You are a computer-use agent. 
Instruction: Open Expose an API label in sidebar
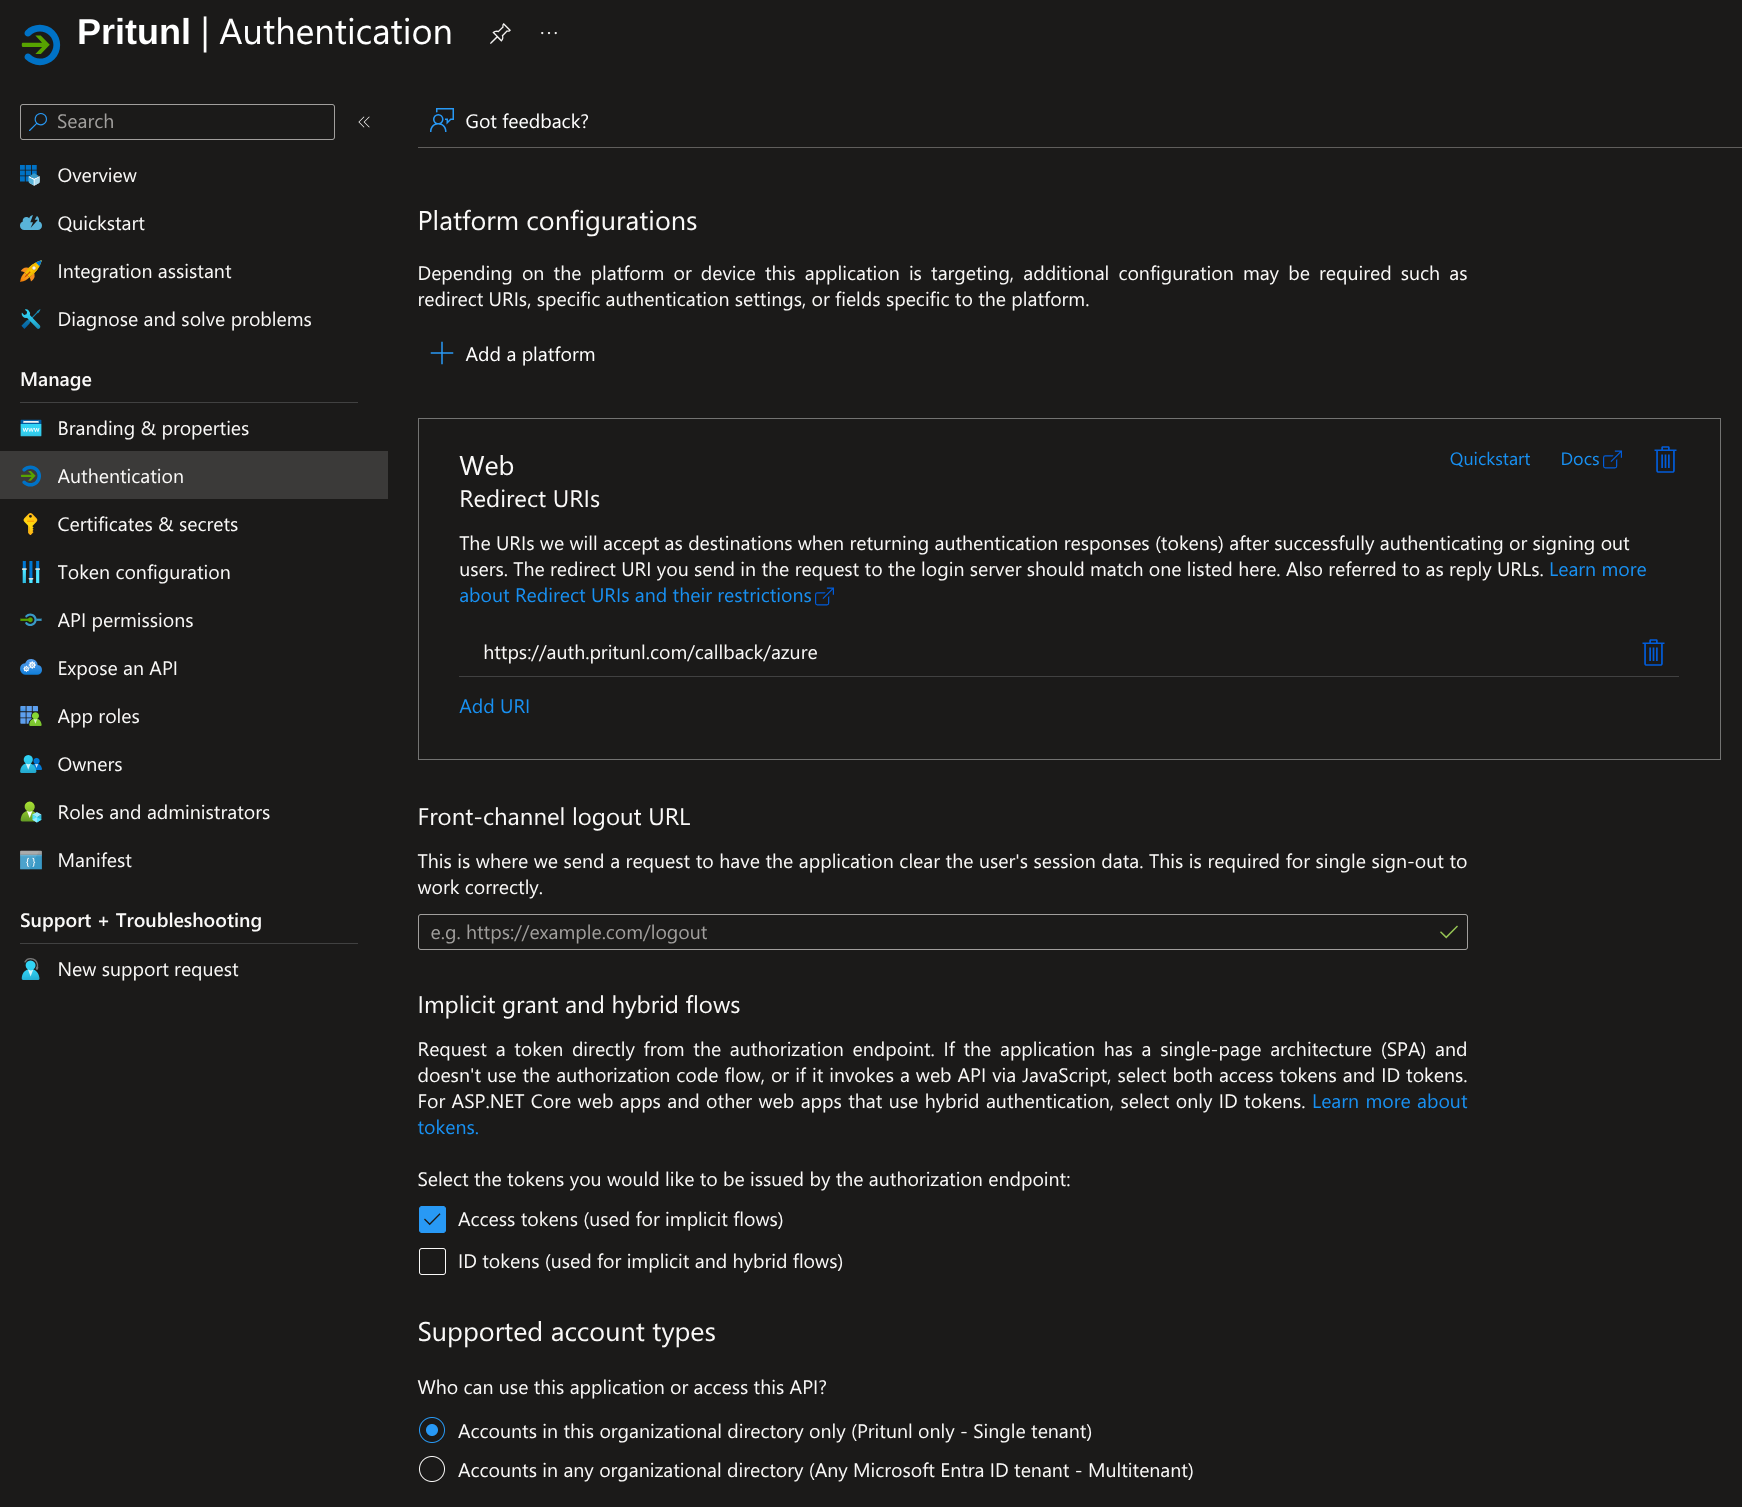coord(117,668)
